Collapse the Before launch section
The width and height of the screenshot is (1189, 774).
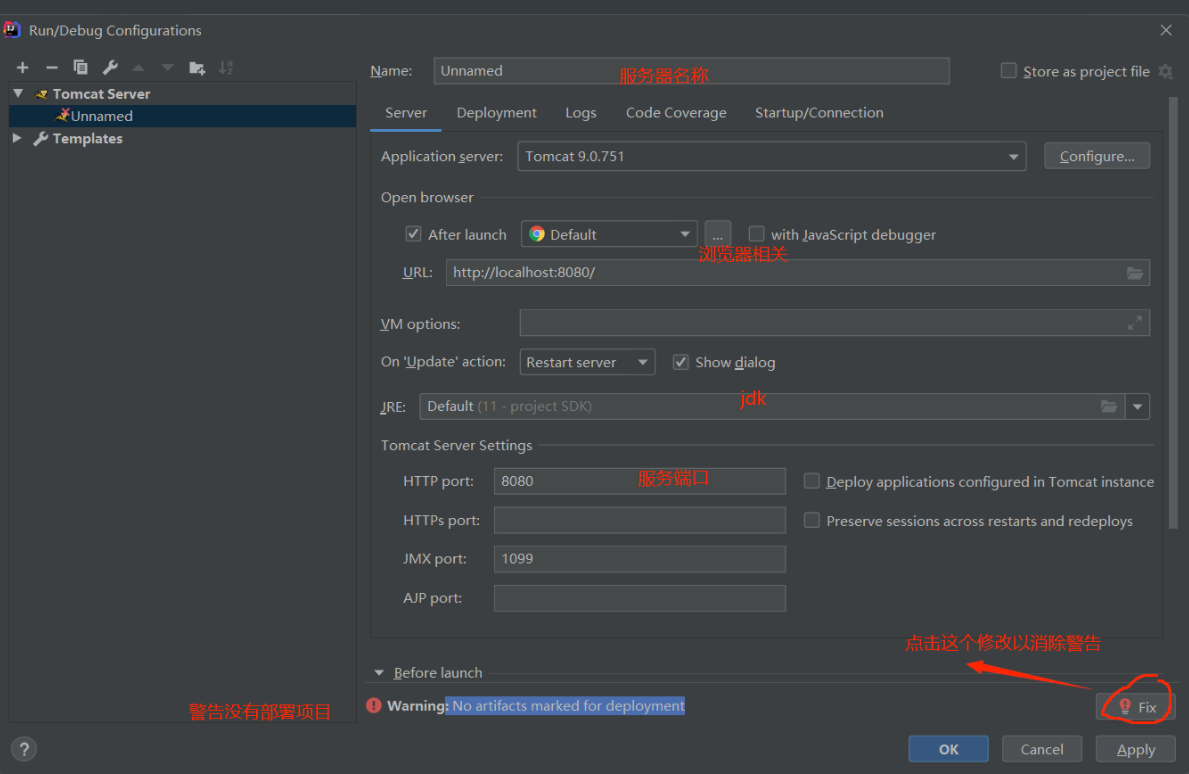[379, 672]
